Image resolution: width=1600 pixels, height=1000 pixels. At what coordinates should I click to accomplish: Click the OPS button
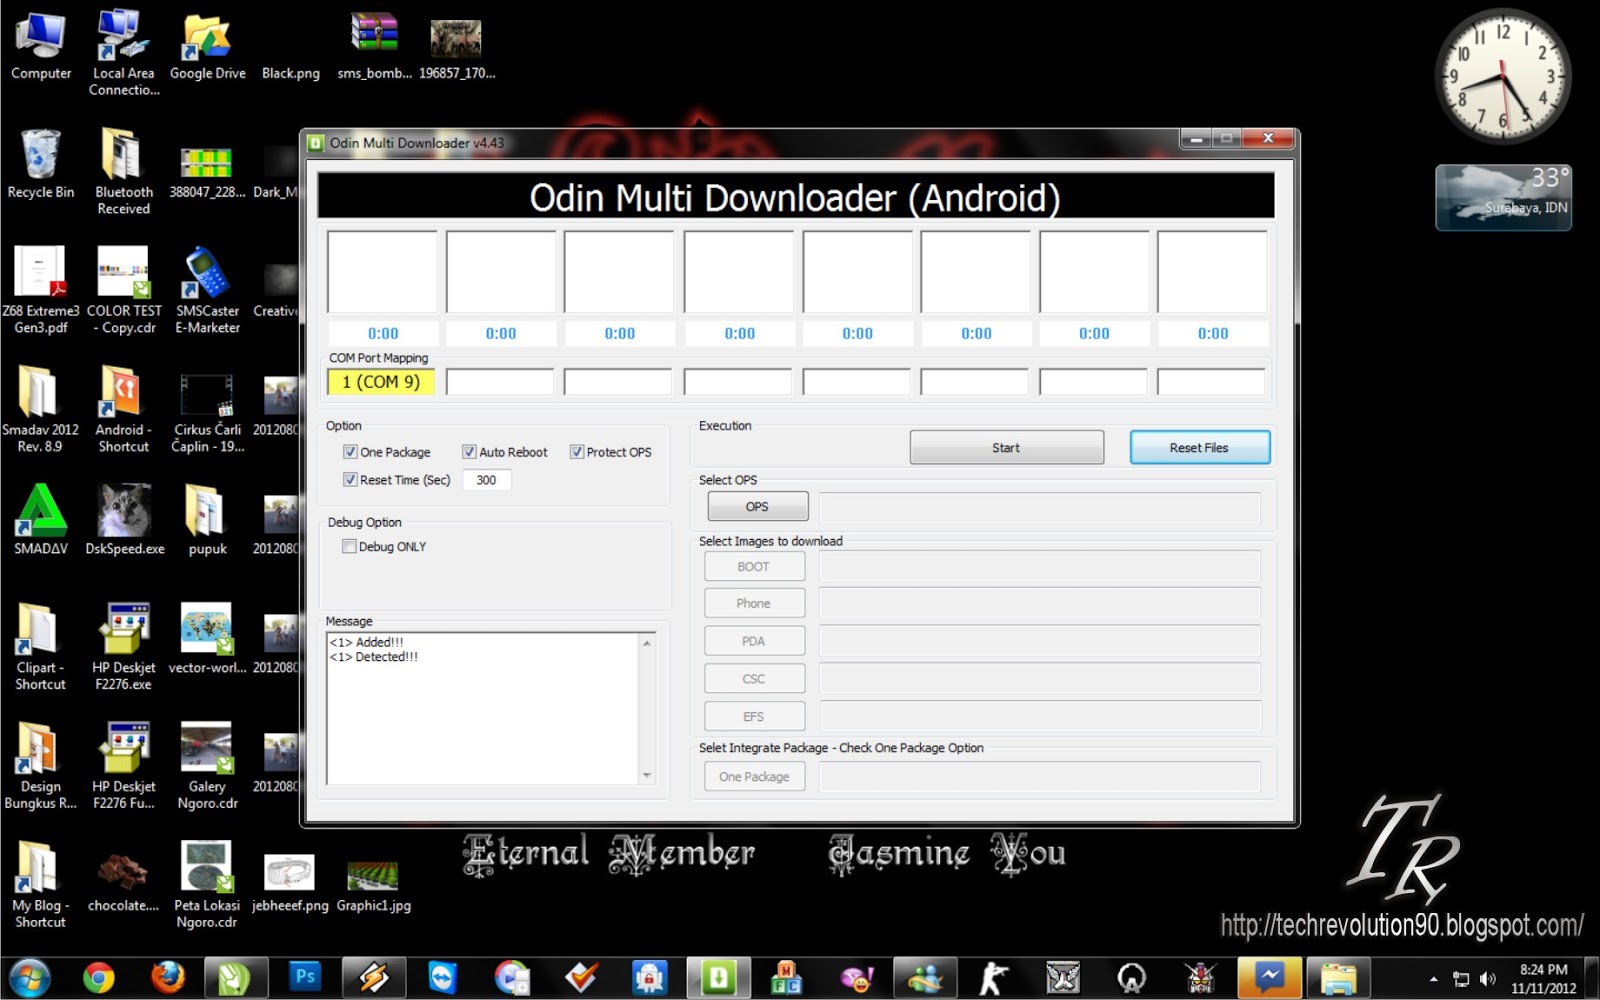tap(757, 506)
